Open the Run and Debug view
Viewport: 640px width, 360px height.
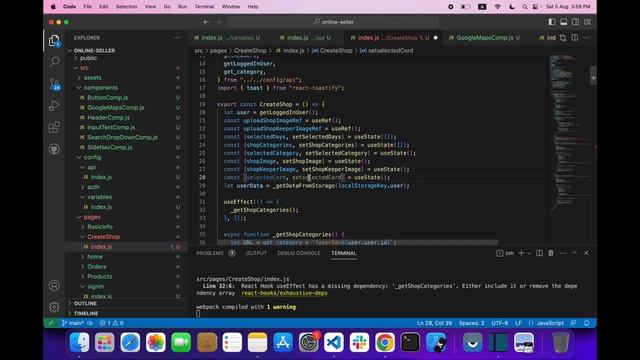coord(54,106)
